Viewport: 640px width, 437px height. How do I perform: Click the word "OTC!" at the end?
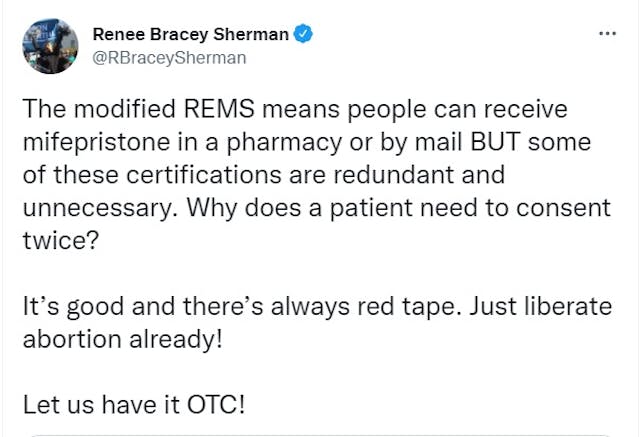click(212, 407)
